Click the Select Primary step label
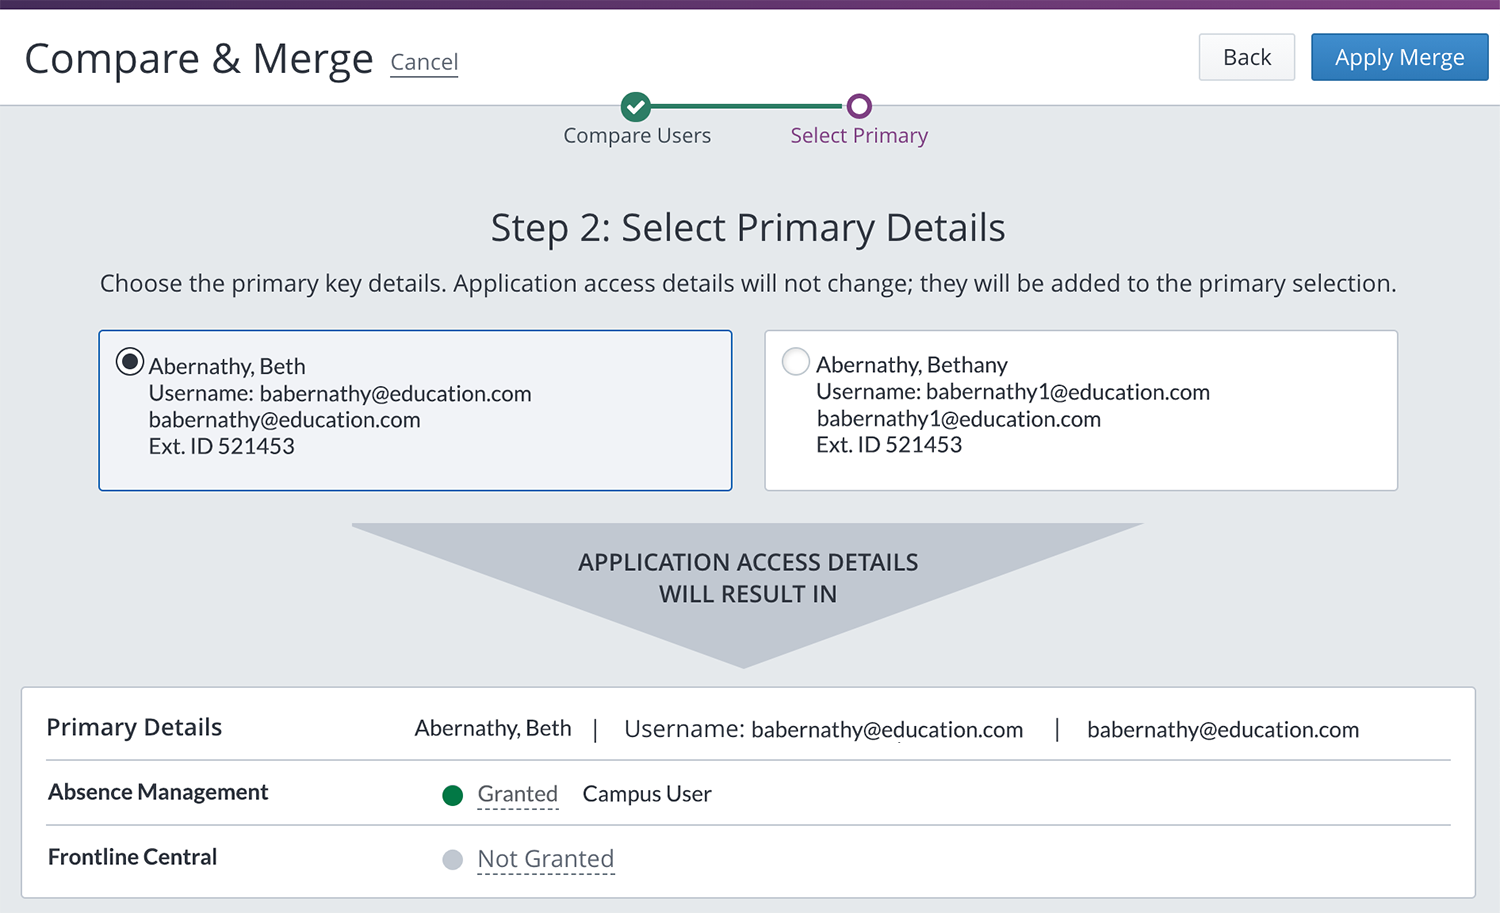Viewport: 1500px width, 913px height. tap(859, 136)
